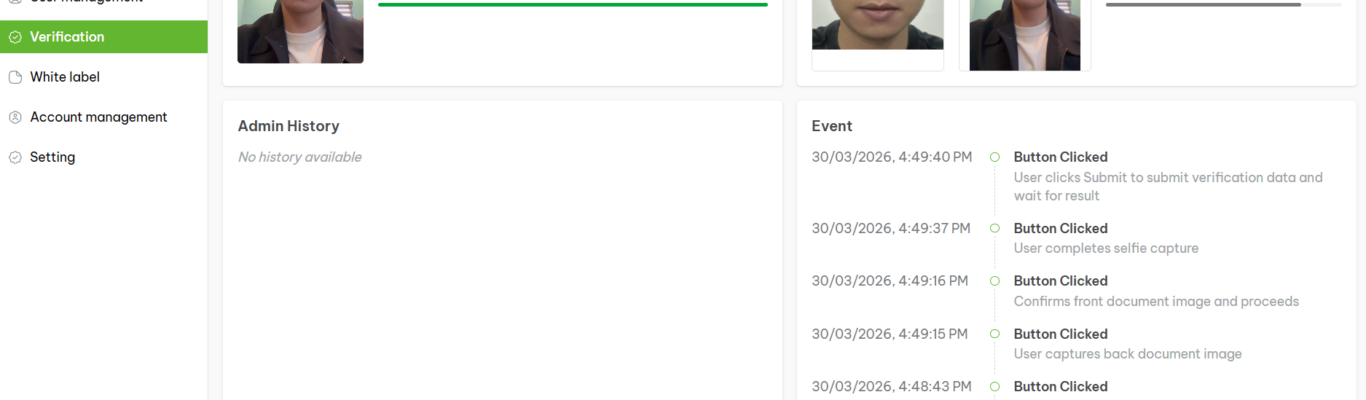Click the green progress bar
The image size is (1366, 400).
click(x=573, y=5)
